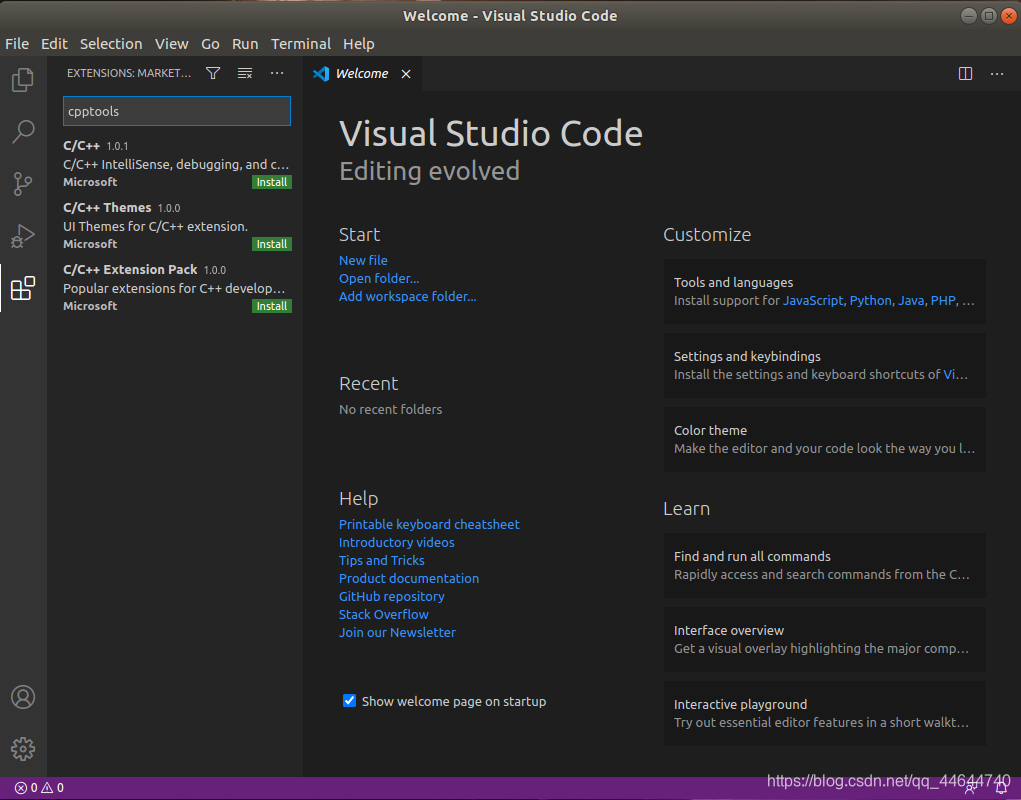Viewport: 1021px width, 800px height.
Task: Open the Run and Debug view icon
Action: point(23,237)
